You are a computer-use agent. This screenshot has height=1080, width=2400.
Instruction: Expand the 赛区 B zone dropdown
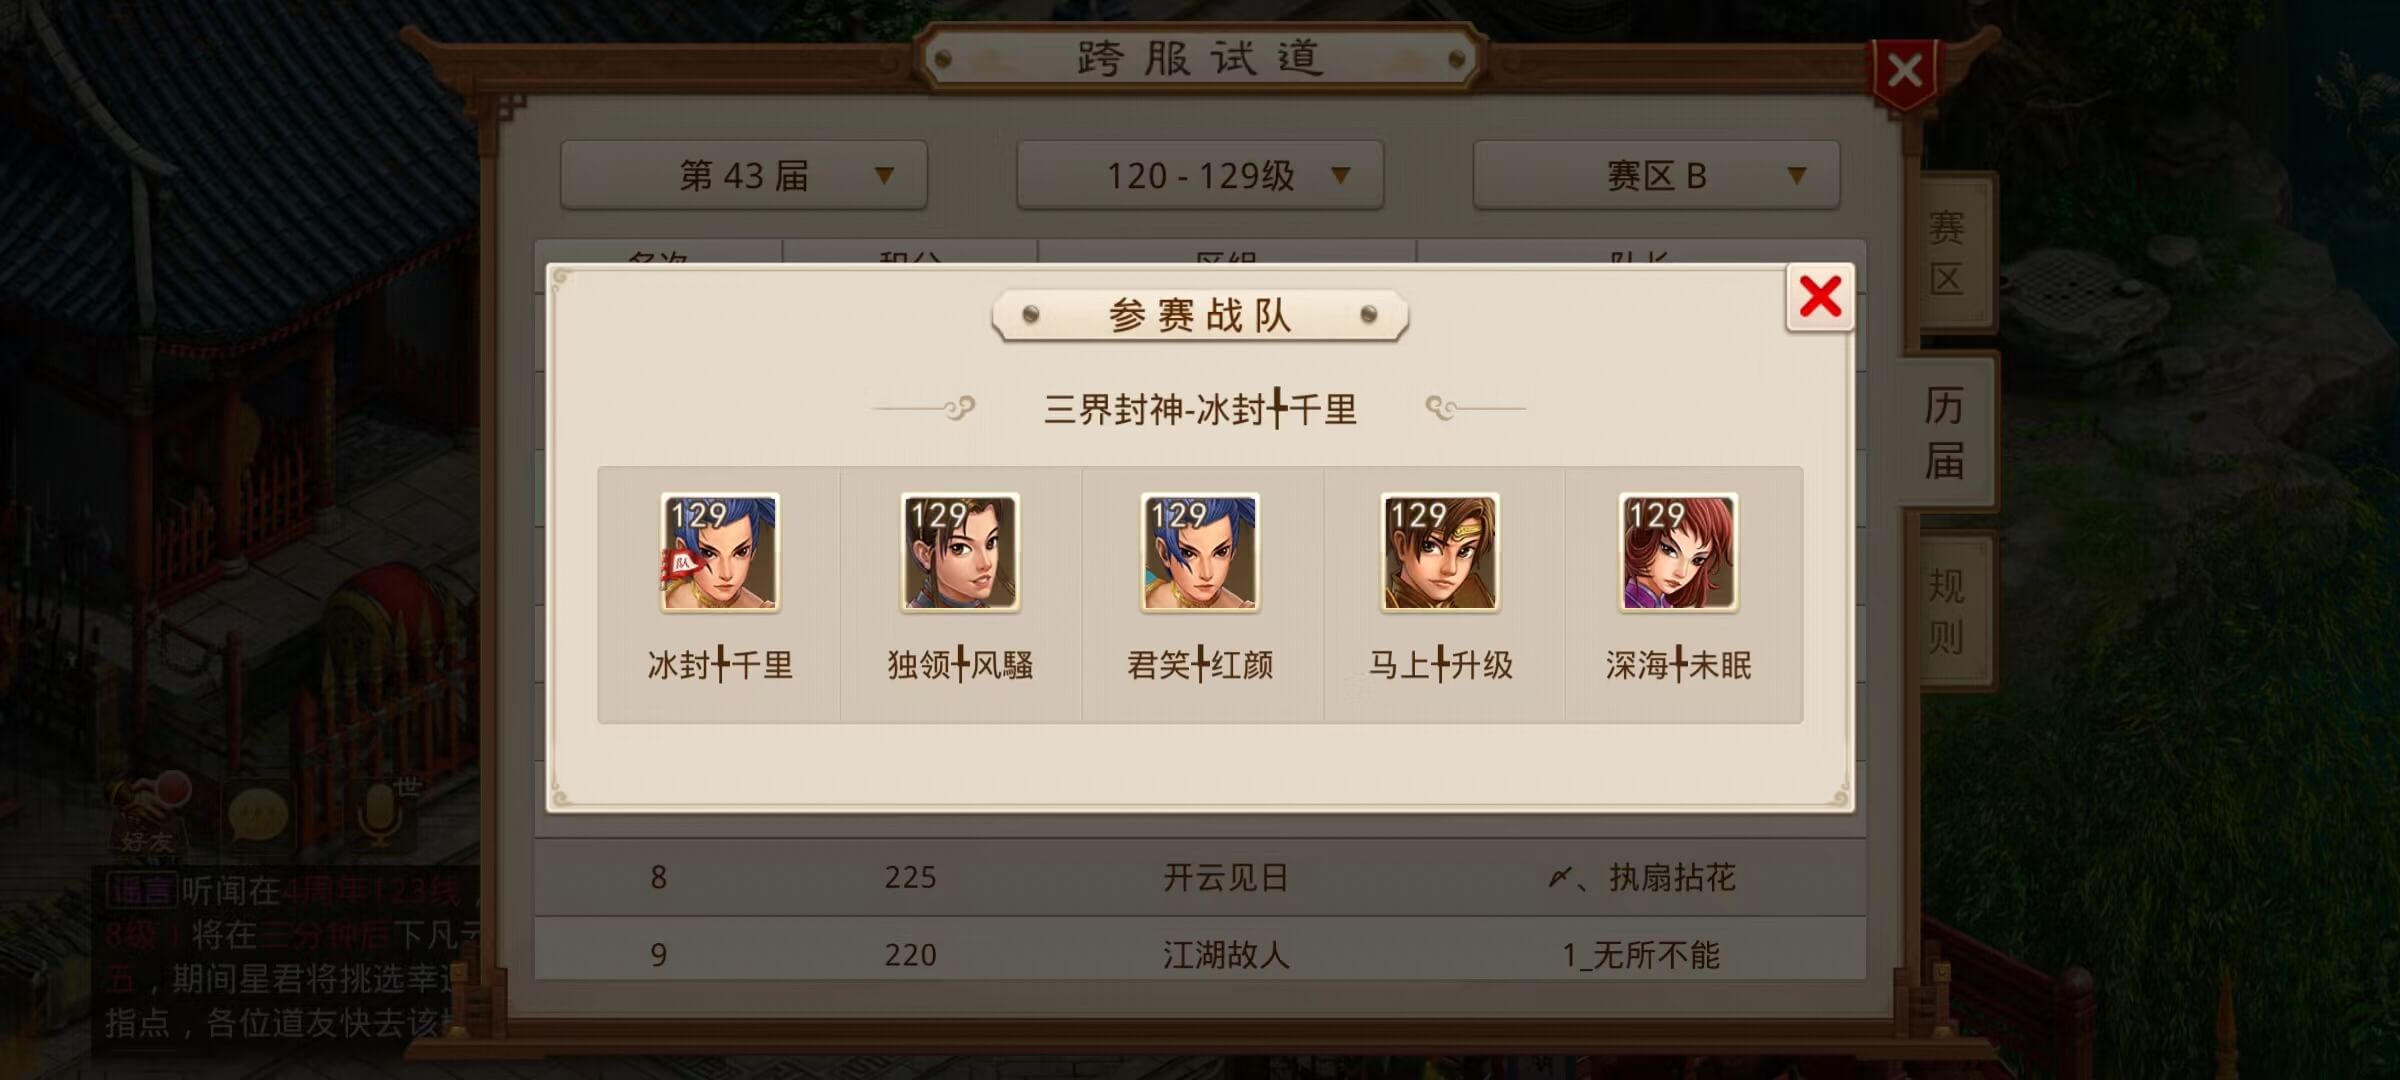[1656, 175]
